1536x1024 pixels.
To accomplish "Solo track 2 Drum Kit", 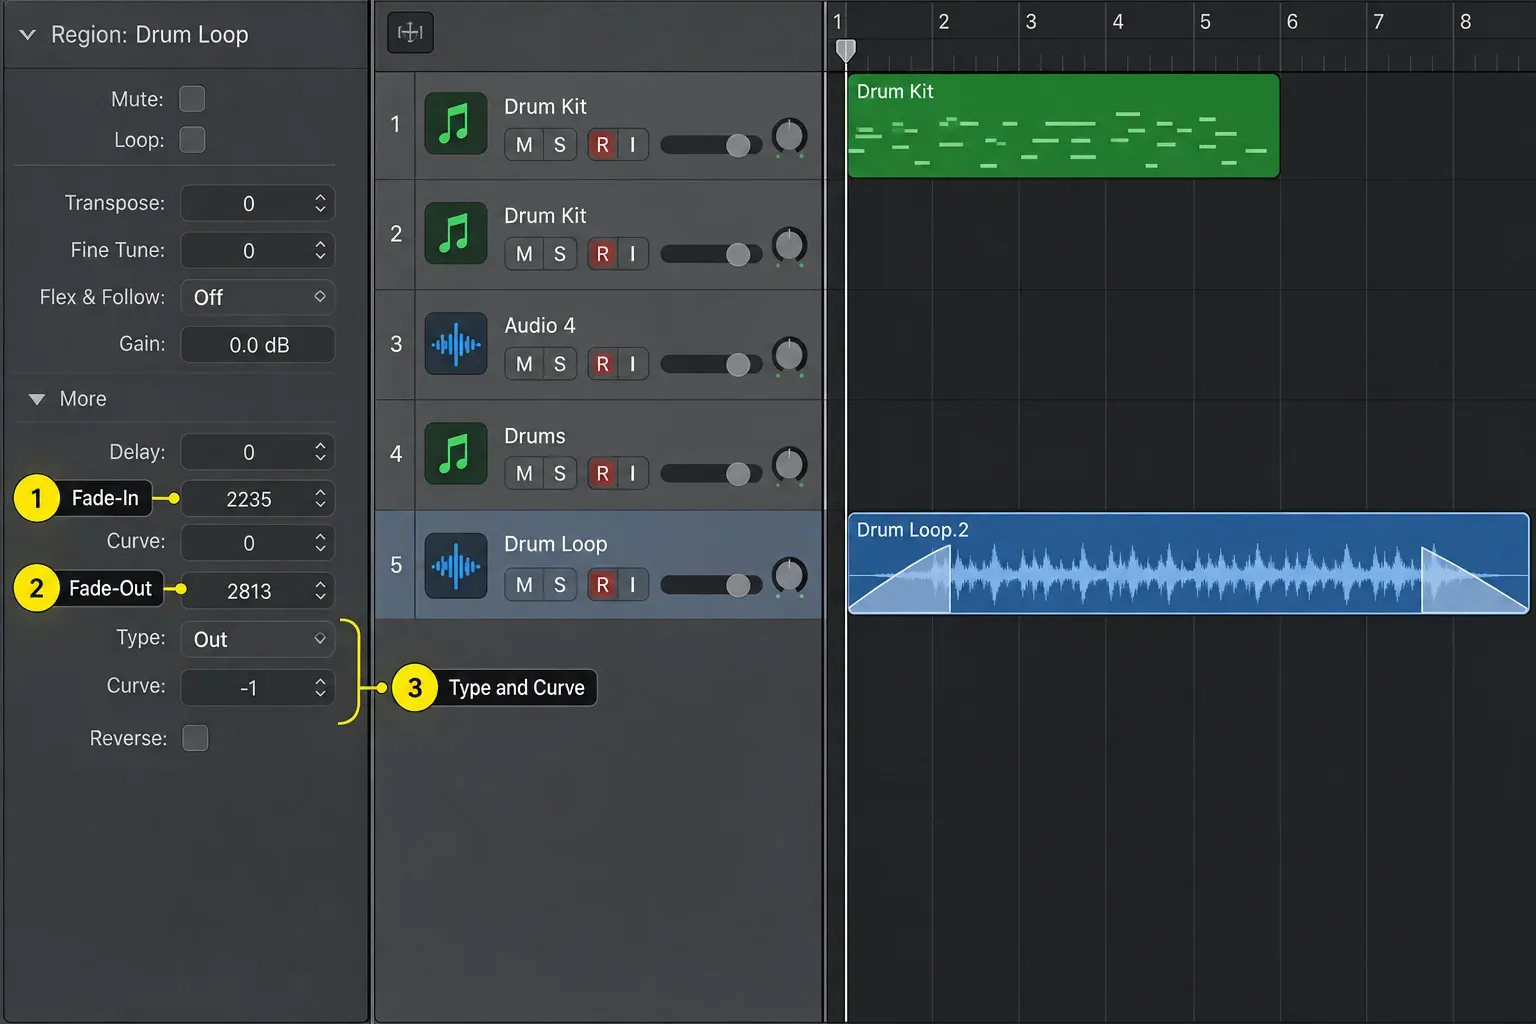I will coord(560,254).
